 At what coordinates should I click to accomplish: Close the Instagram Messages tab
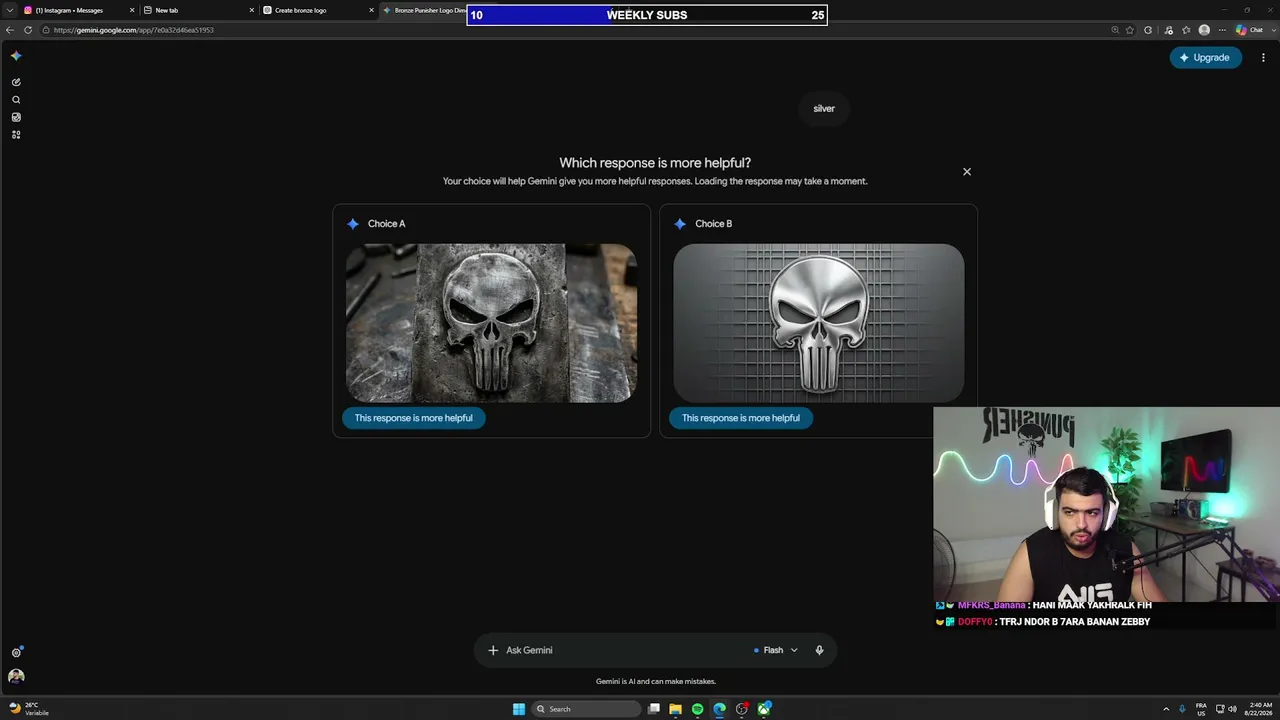click(x=132, y=10)
